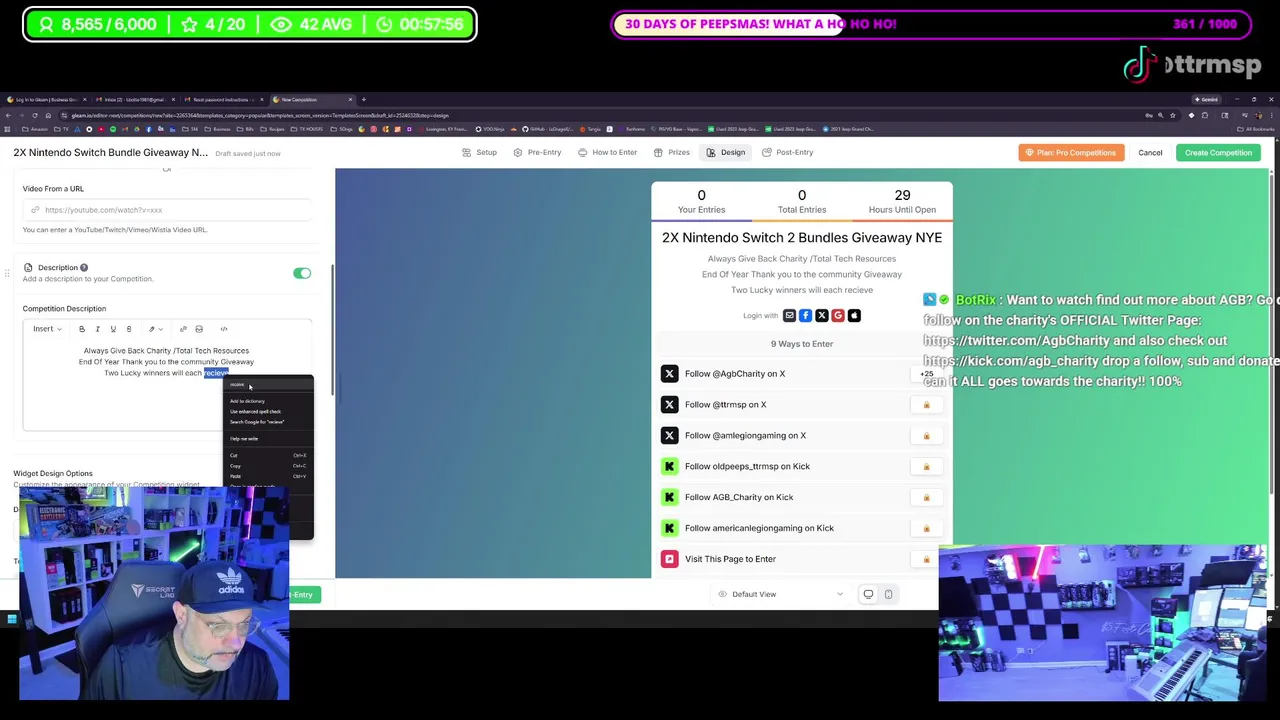The width and height of the screenshot is (1280, 720).
Task: Click lock icon of Follow americanlegiongaming row
Action: coord(926,528)
